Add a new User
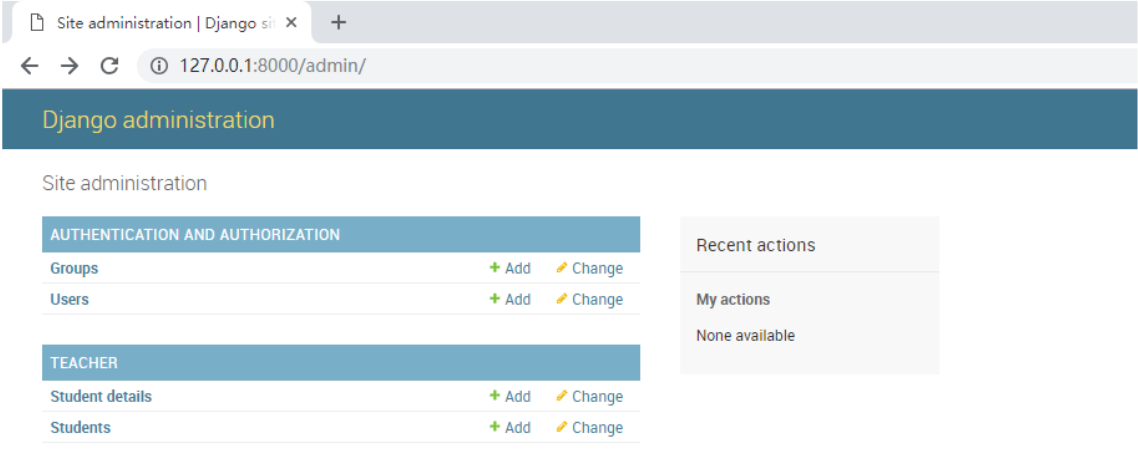 pyautogui.click(x=510, y=299)
